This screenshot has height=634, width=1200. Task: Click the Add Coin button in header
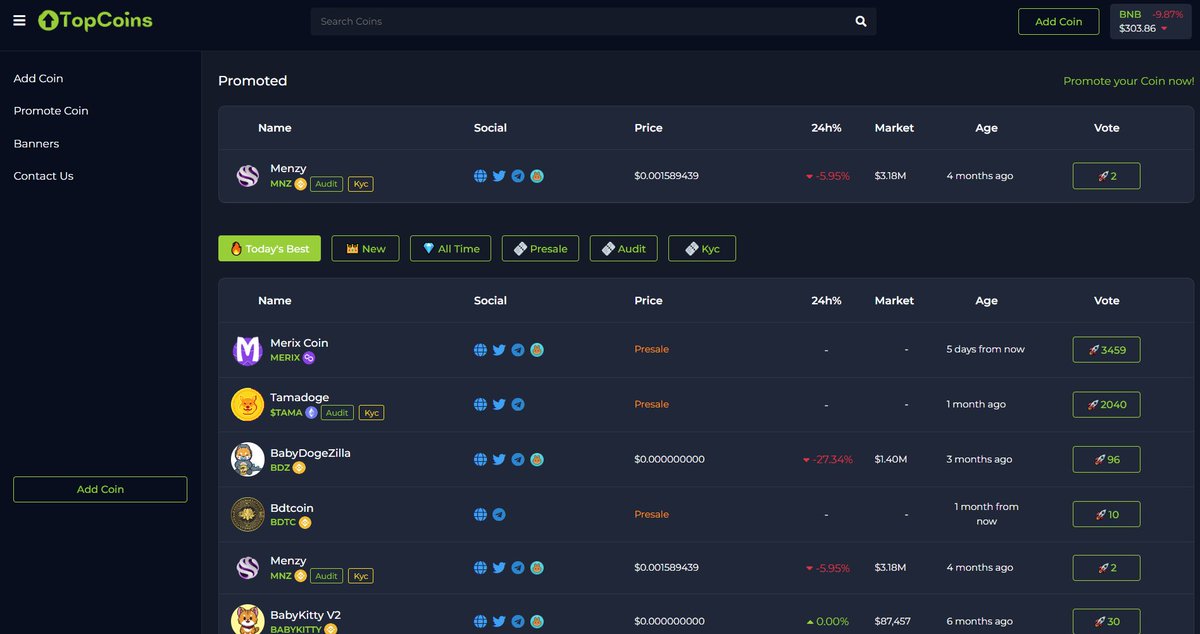pyautogui.click(x=1058, y=20)
